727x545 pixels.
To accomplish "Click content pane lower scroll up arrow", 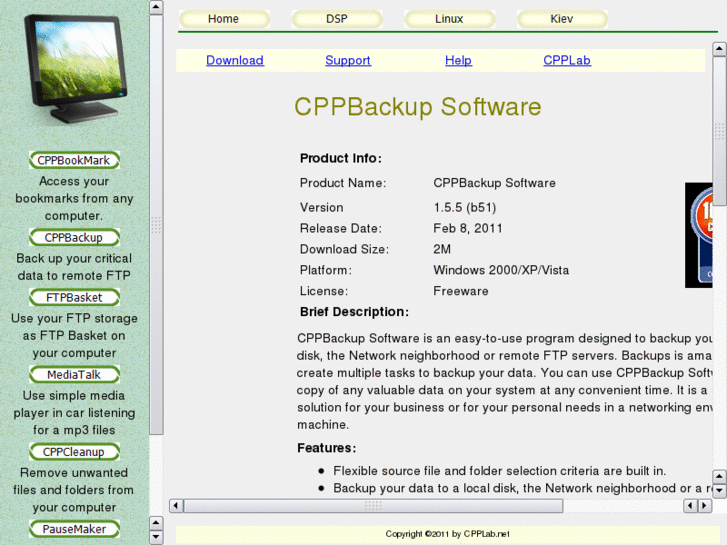I will pyautogui.click(x=719, y=476).
